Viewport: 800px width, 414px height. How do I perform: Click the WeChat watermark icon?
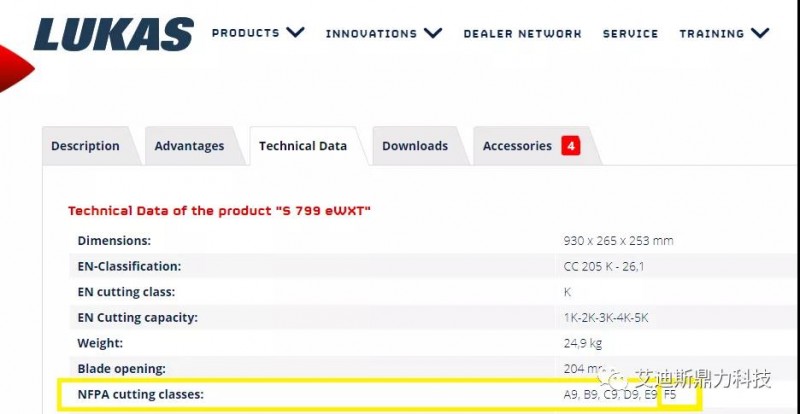(x=613, y=378)
